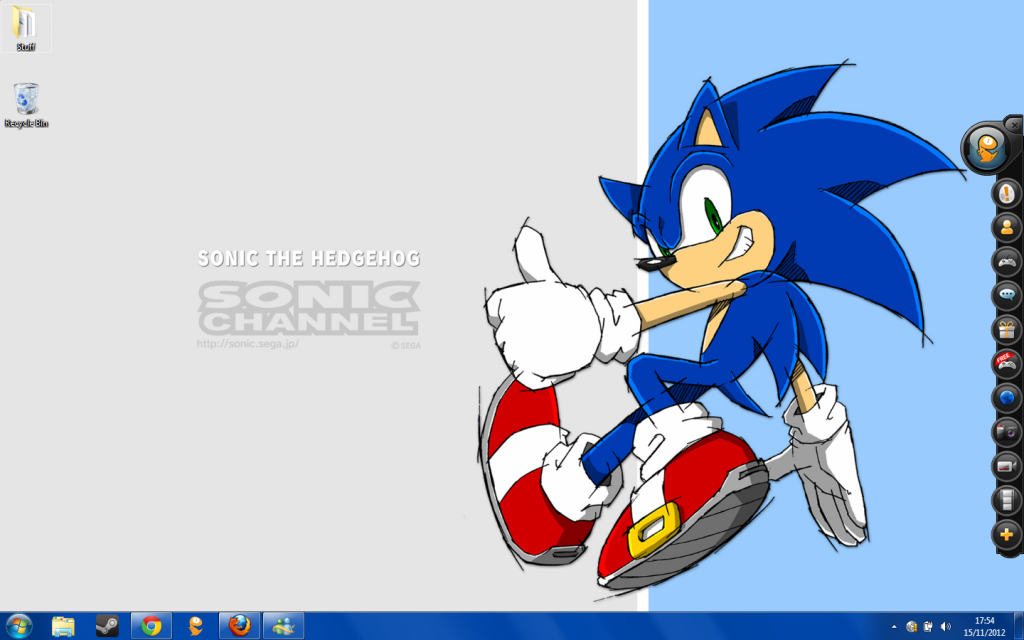
Task: Open Raptr notifications exclamation icon
Action: point(1006,193)
